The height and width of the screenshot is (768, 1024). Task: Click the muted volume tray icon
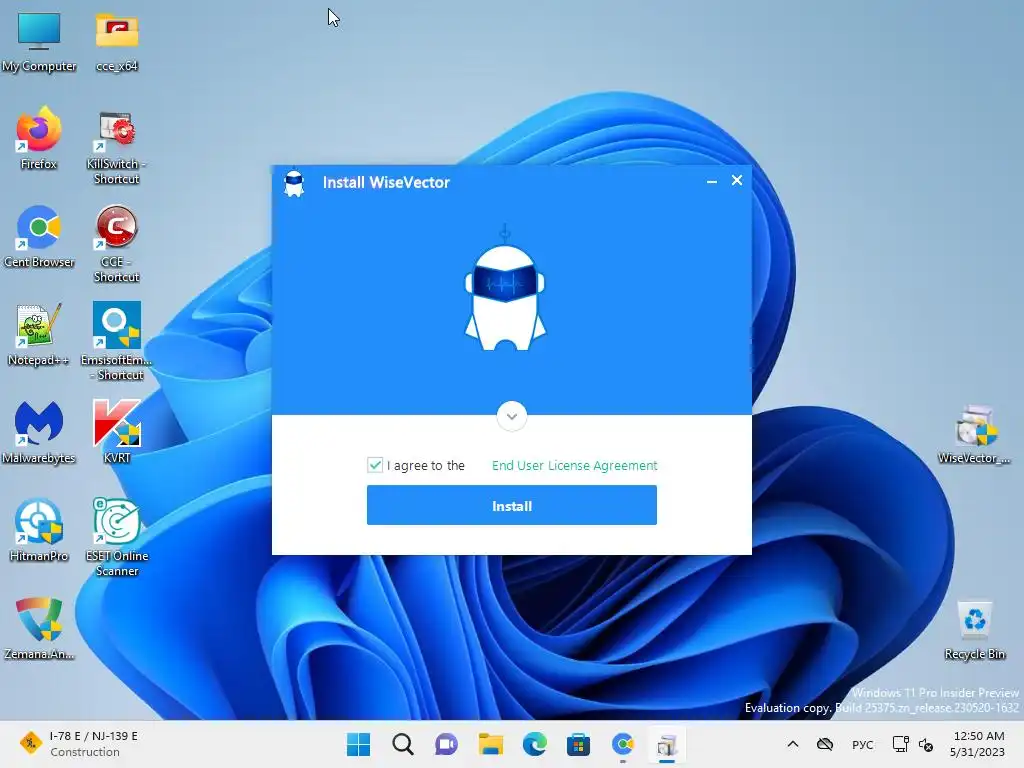925,744
